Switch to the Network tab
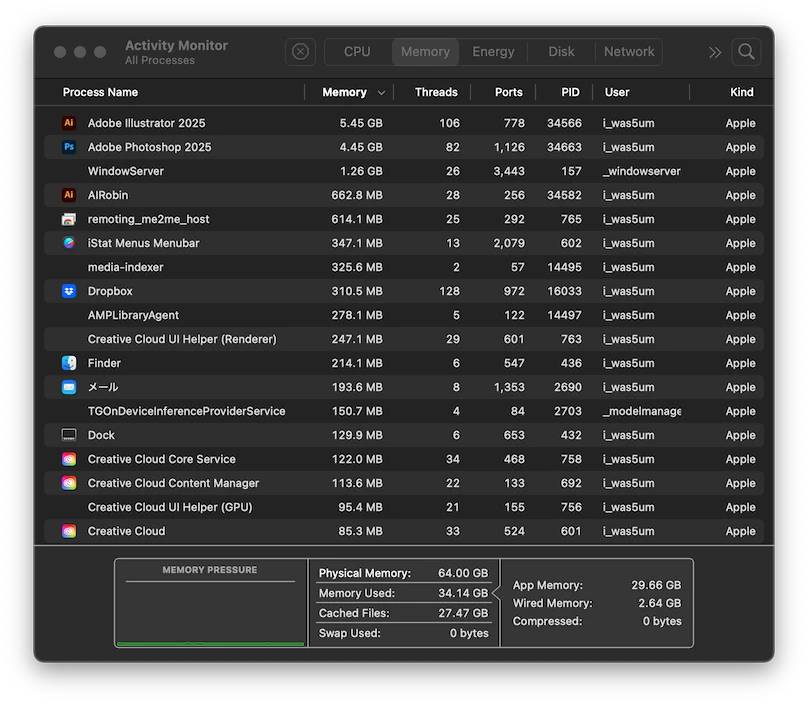The width and height of the screenshot is (808, 704). (x=629, y=52)
